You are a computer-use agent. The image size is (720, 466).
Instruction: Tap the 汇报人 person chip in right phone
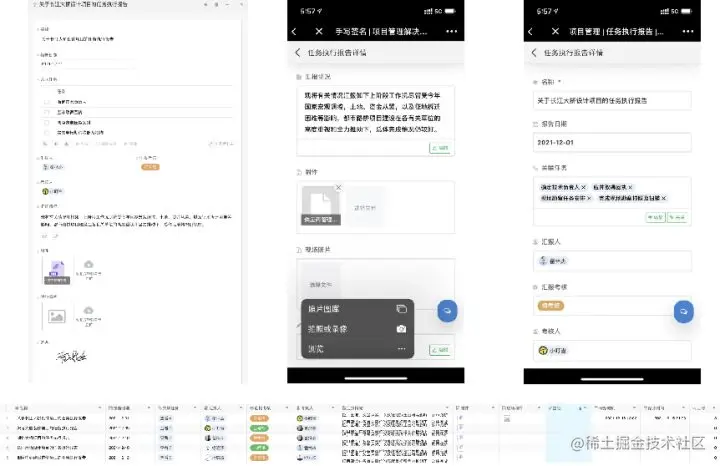tap(553, 261)
